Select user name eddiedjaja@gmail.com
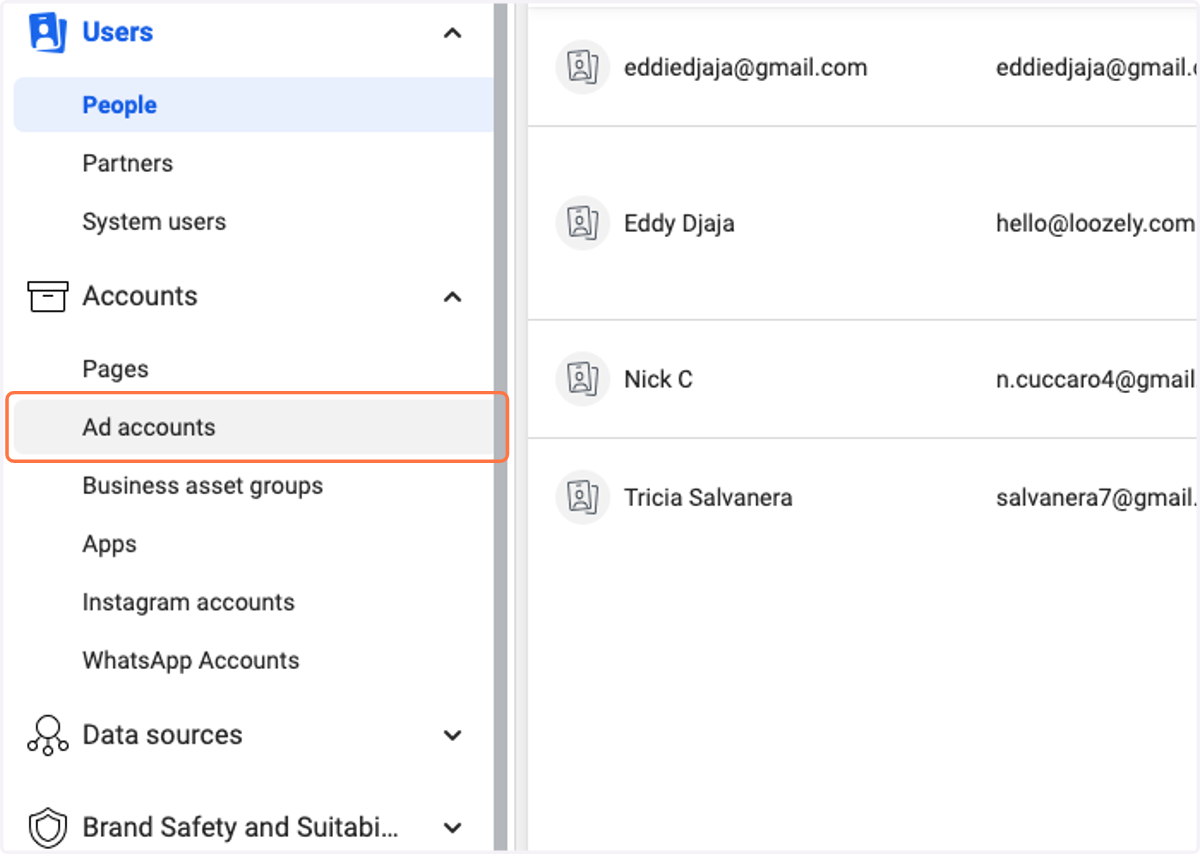1200x854 pixels. [x=745, y=68]
